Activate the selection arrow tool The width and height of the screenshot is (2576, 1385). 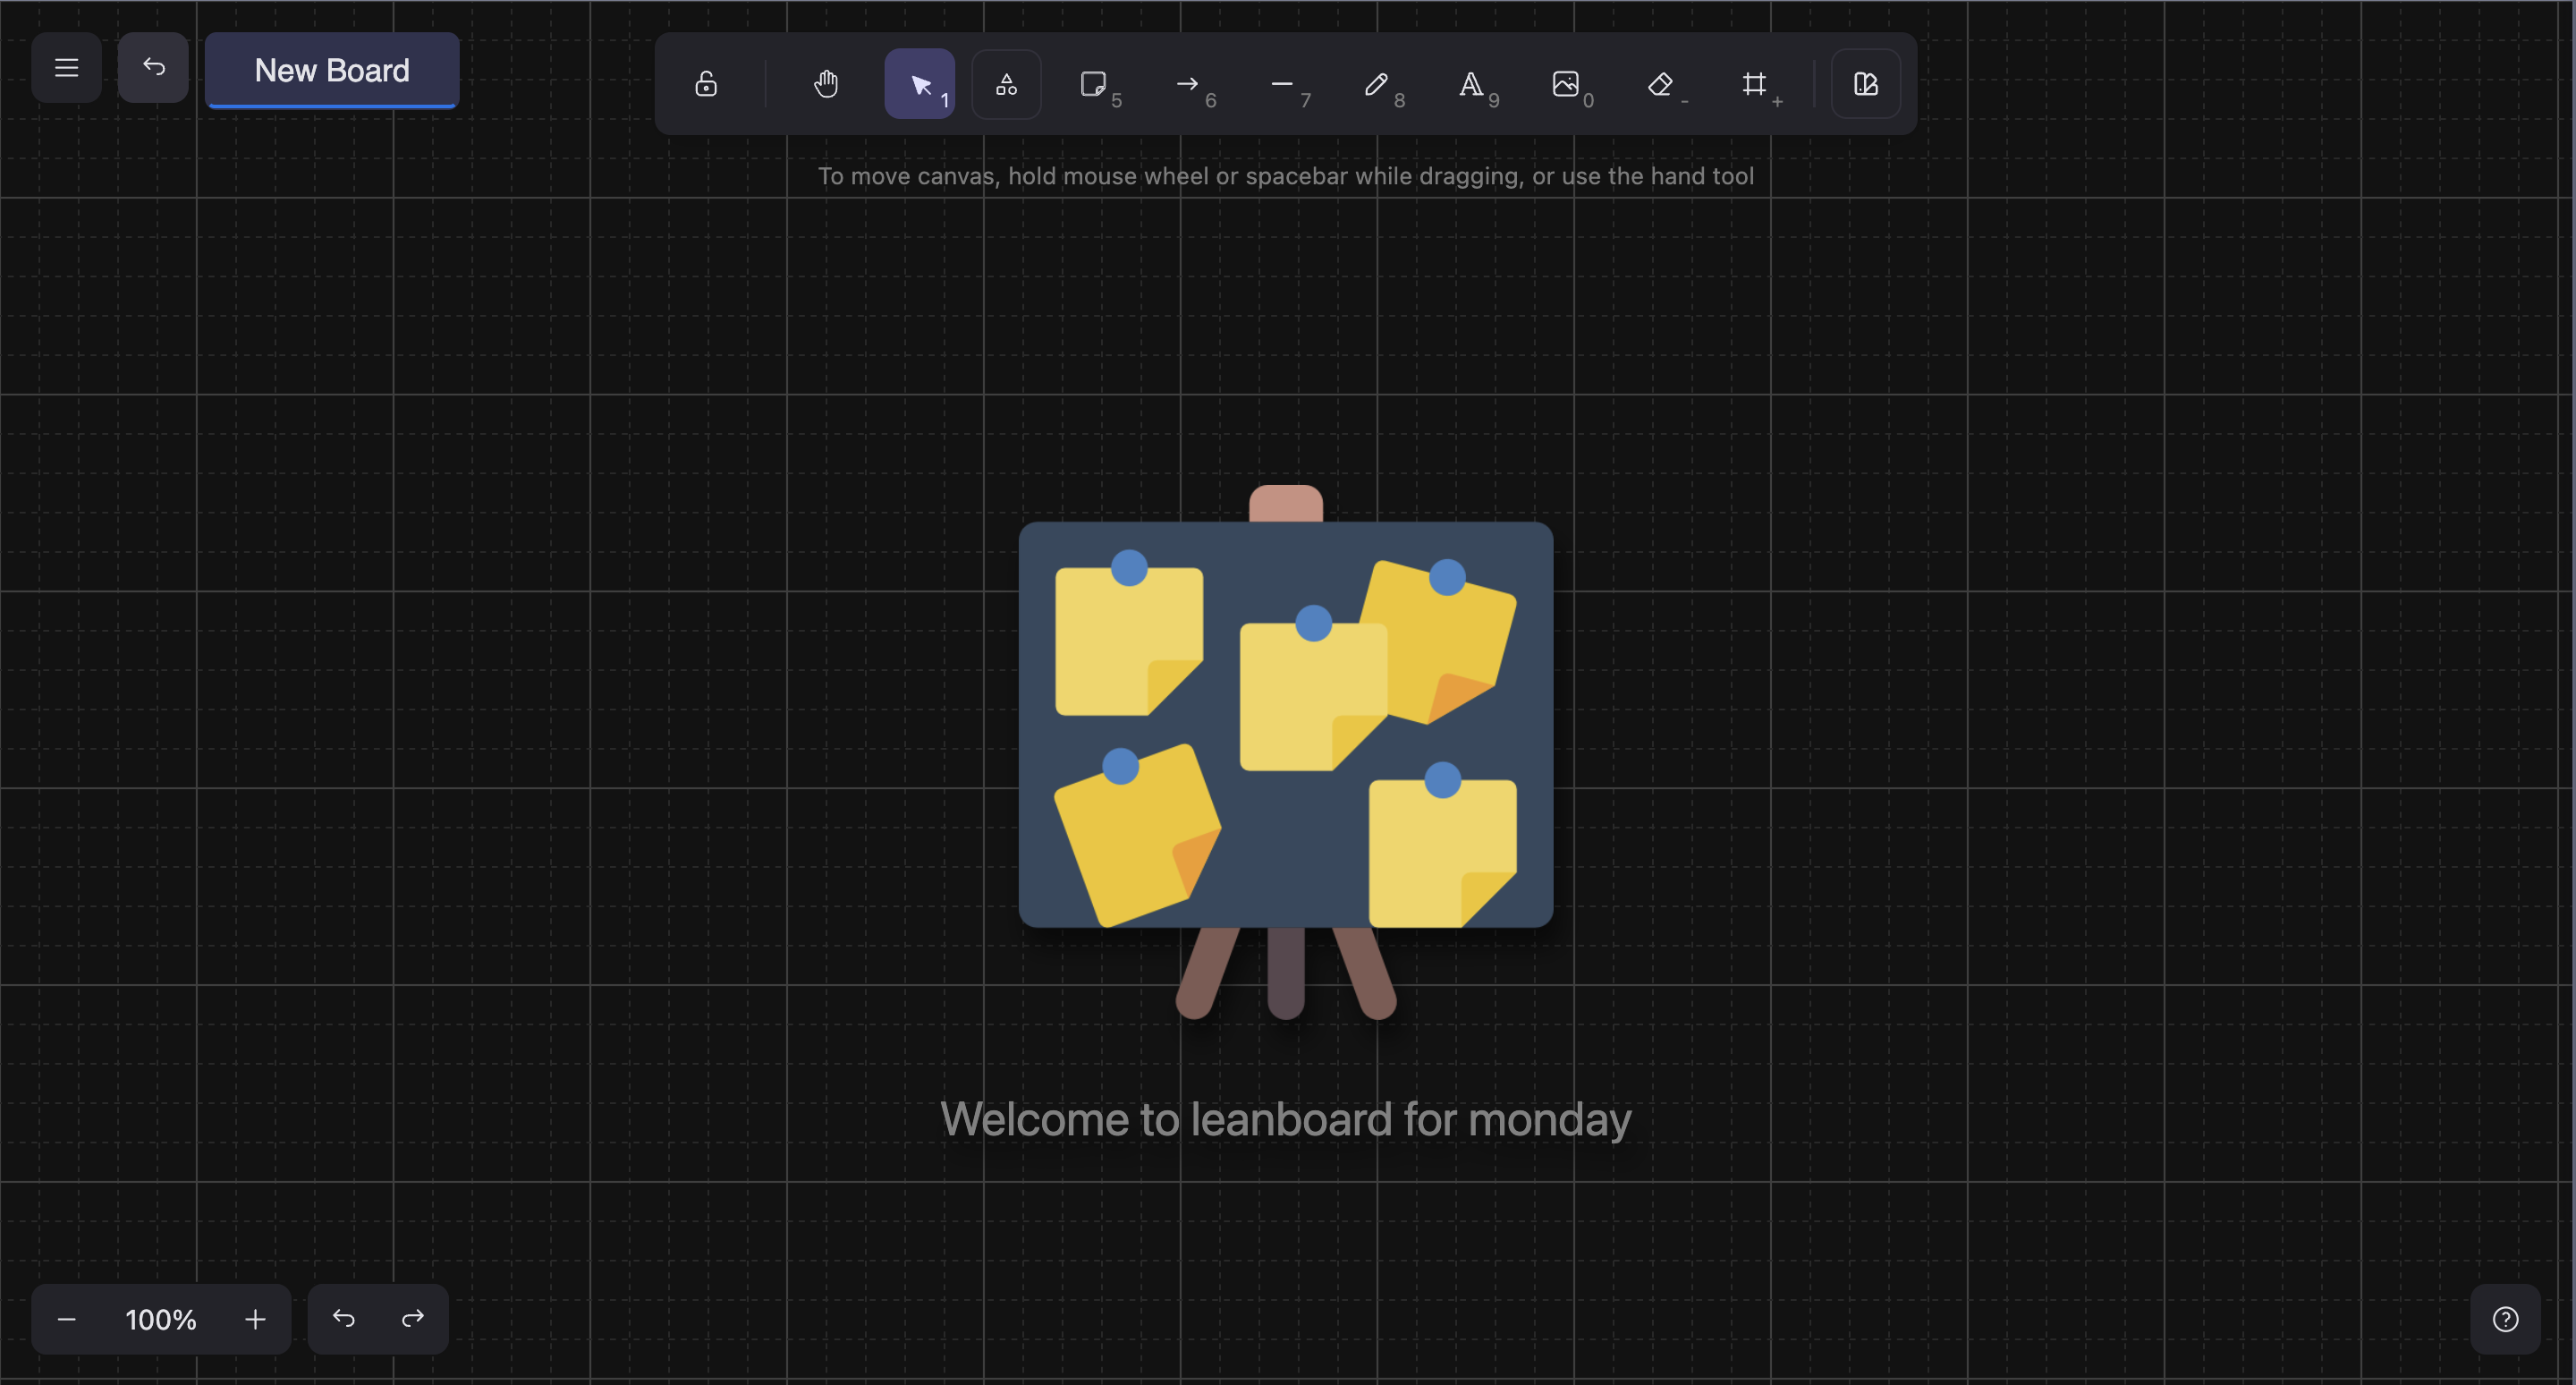tap(920, 84)
